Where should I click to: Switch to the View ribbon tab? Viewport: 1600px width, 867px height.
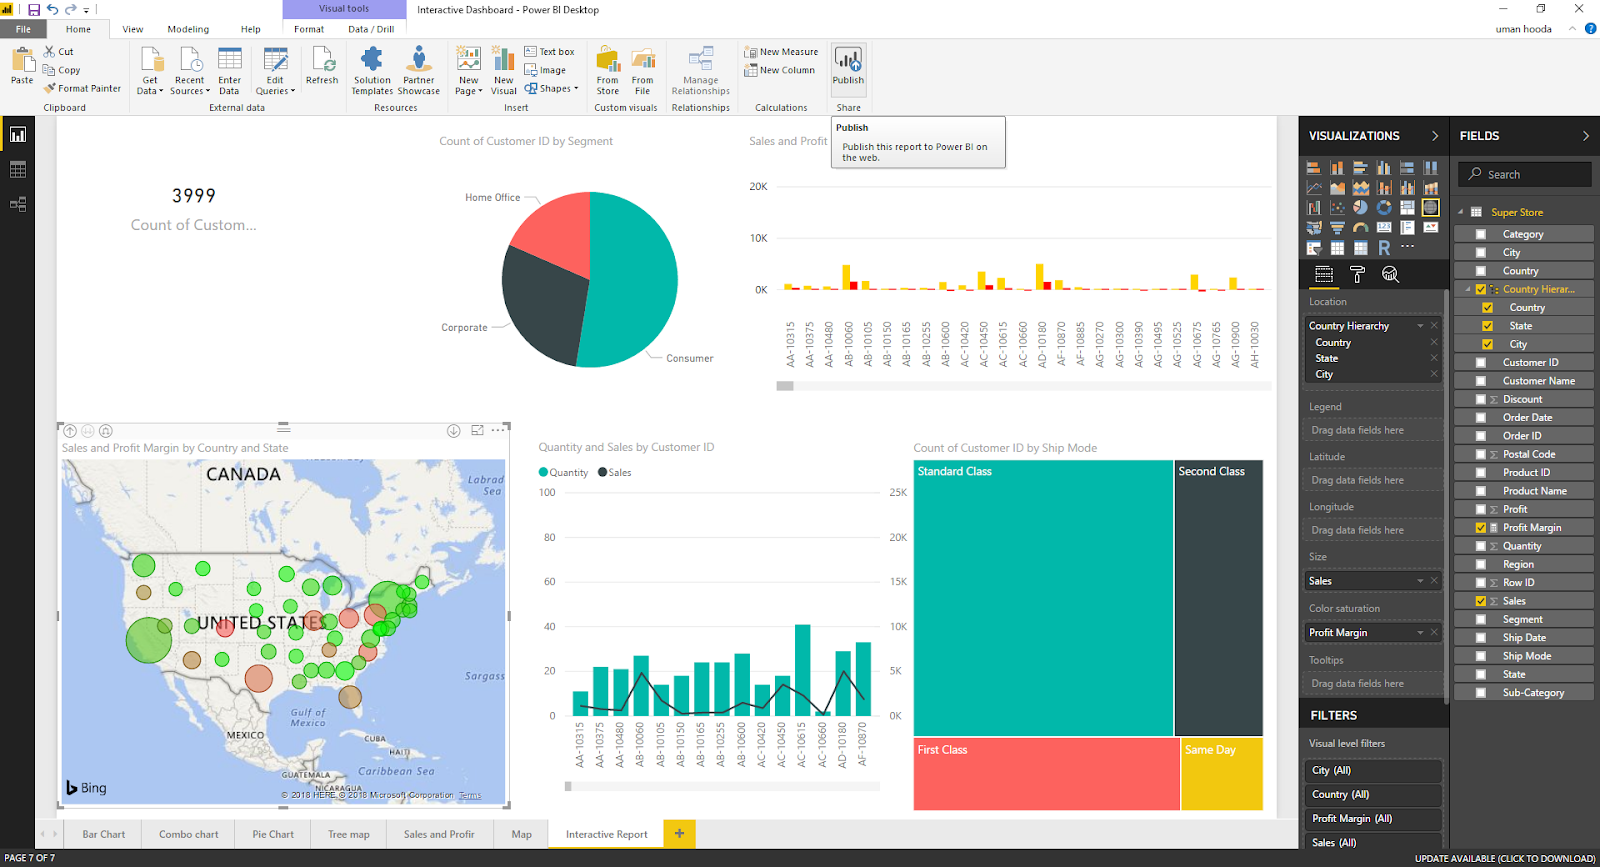(133, 29)
